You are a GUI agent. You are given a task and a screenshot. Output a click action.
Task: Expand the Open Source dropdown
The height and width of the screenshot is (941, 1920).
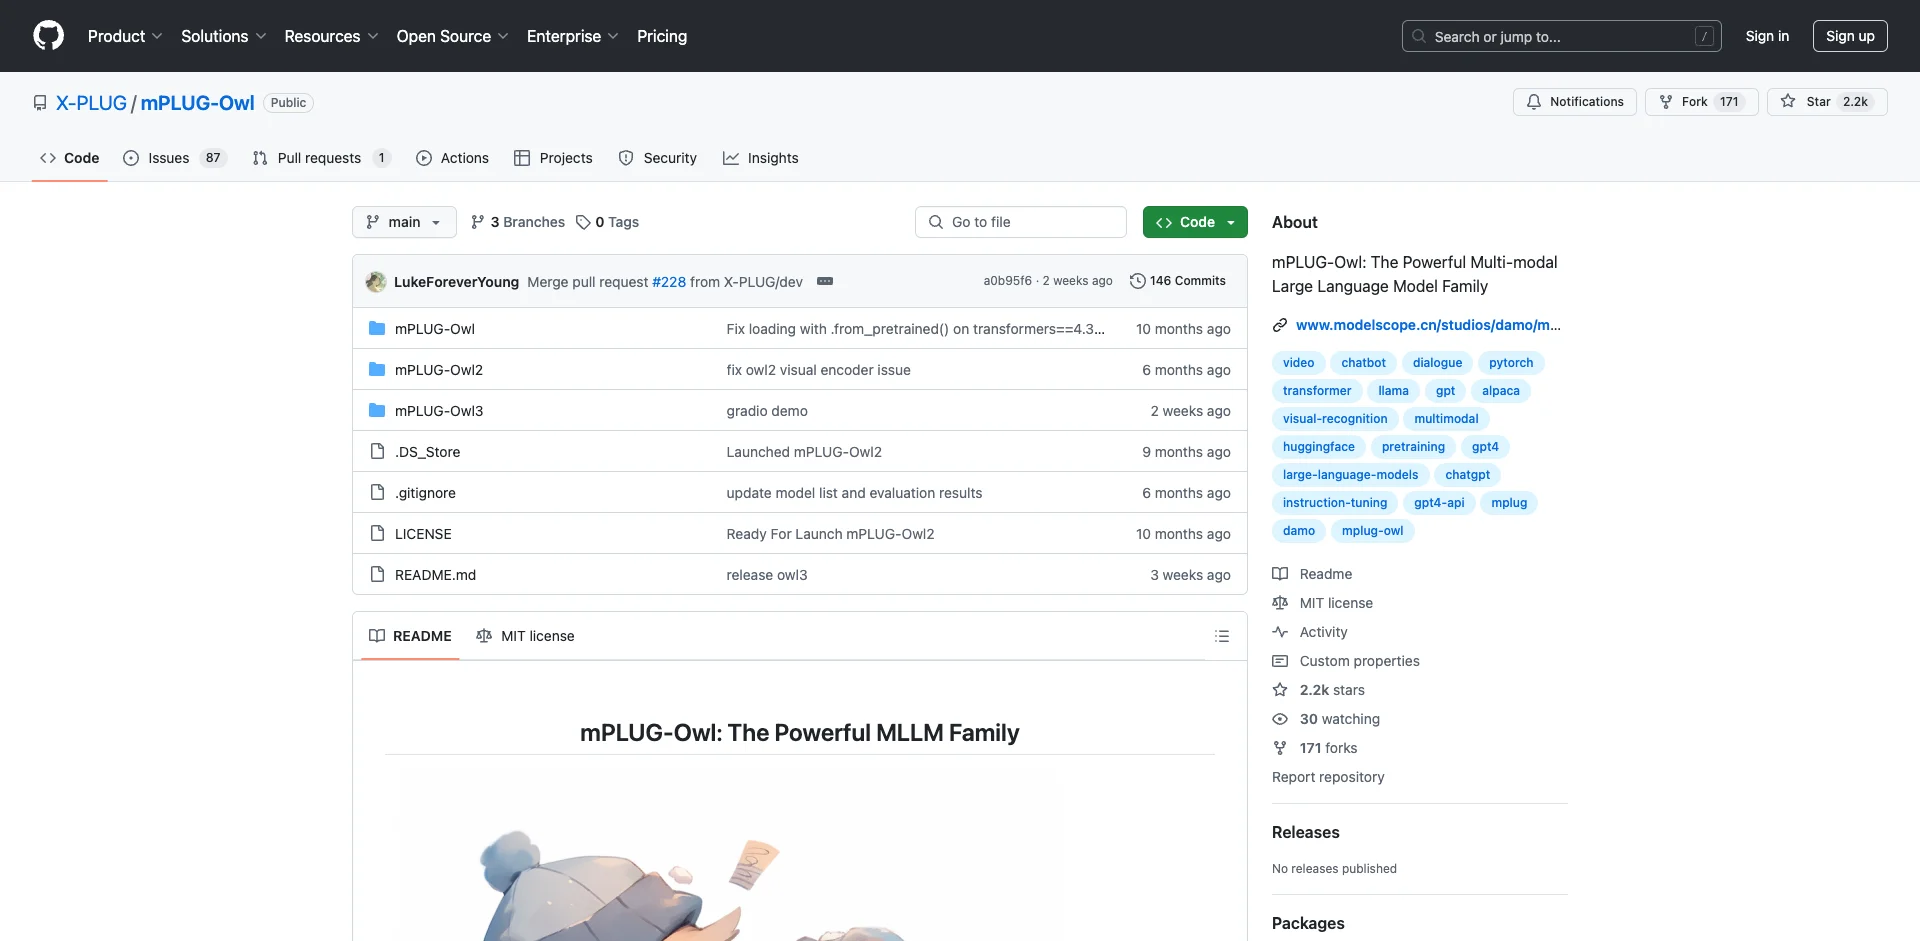[x=453, y=36]
